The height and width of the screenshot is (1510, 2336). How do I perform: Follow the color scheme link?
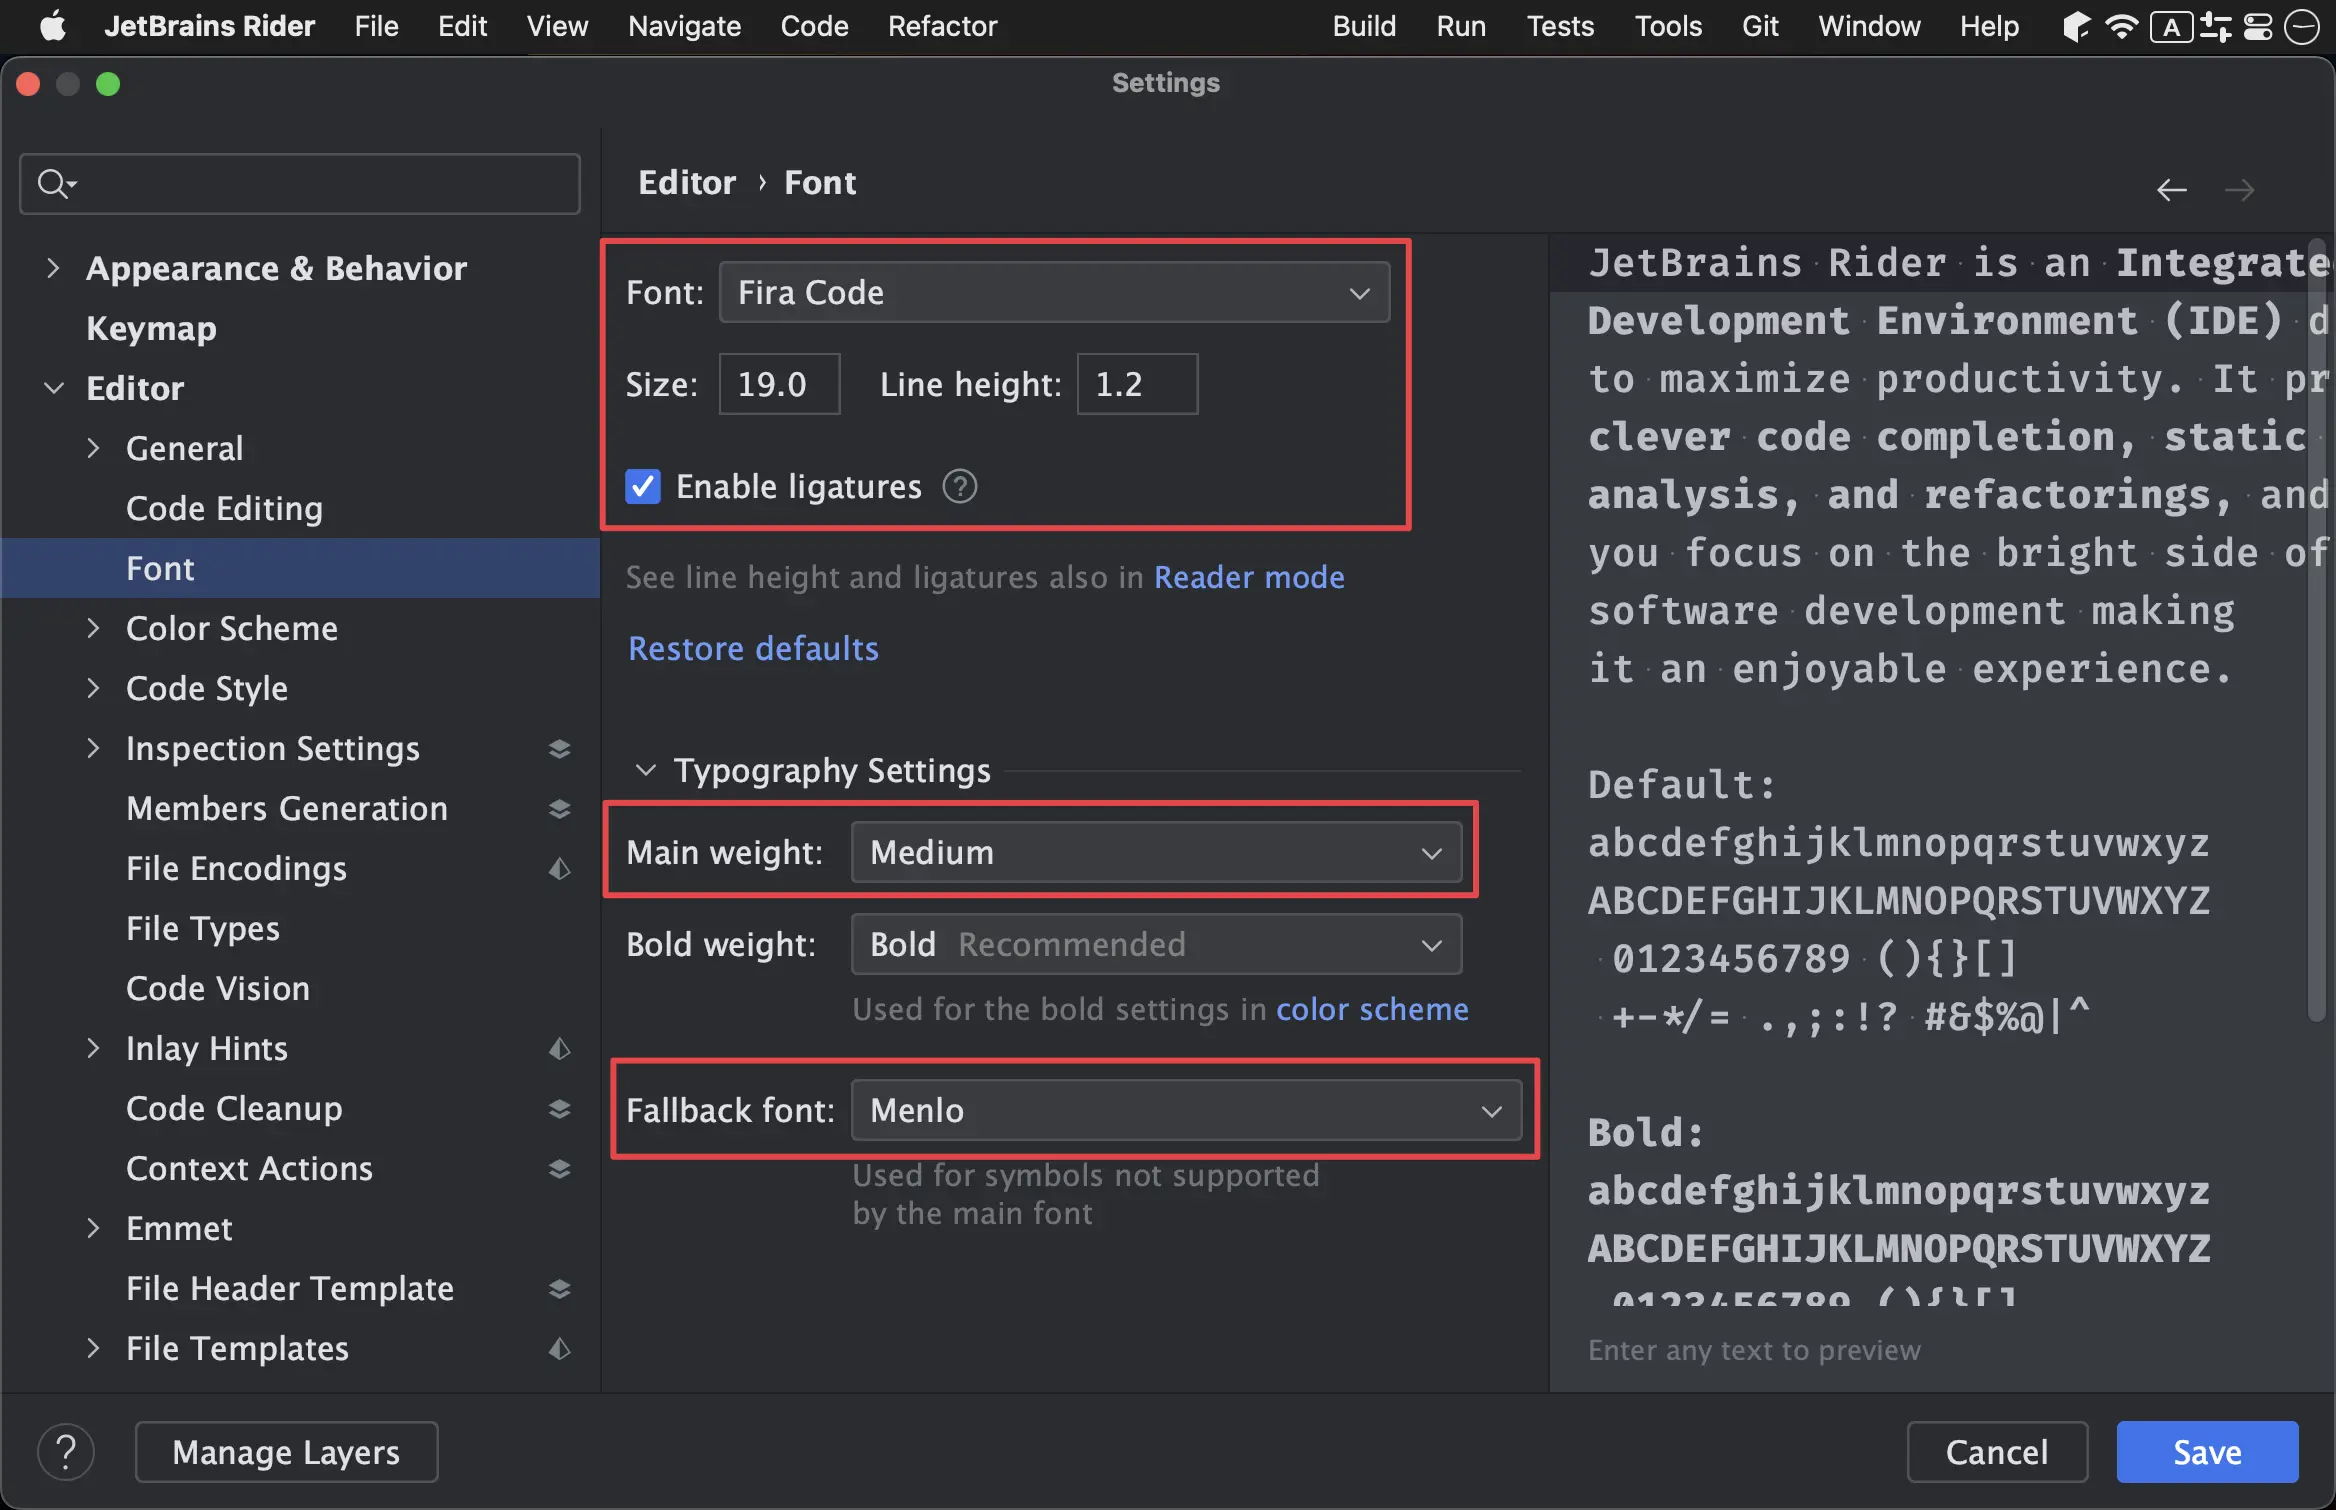click(1372, 1010)
